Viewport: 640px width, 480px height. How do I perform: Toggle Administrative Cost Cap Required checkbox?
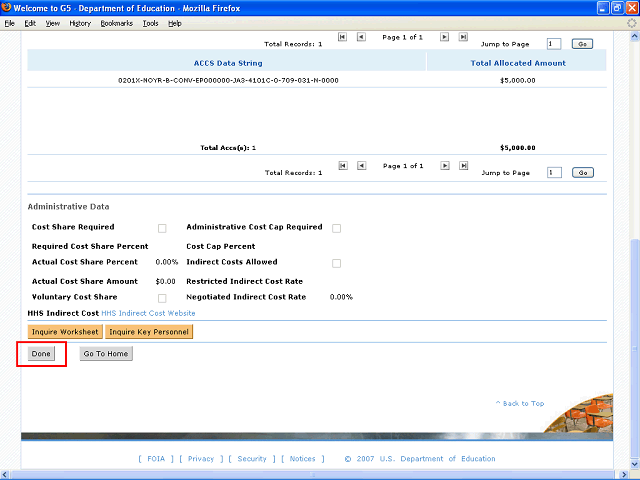tap(336, 228)
